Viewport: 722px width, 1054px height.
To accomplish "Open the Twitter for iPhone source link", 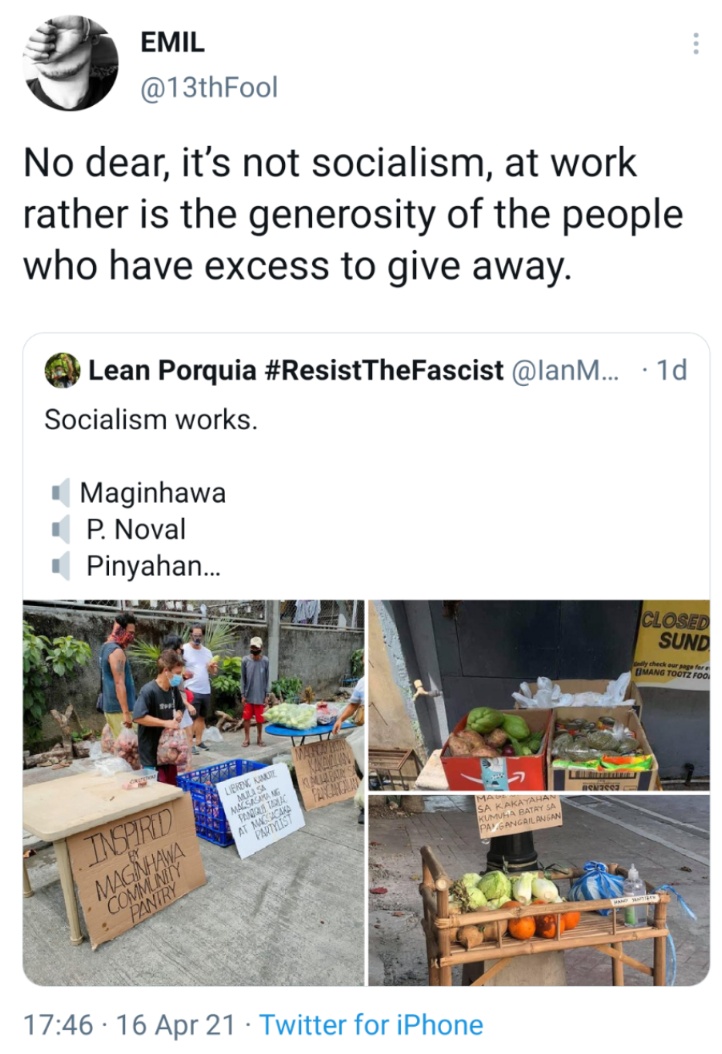I will pos(371,1025).
